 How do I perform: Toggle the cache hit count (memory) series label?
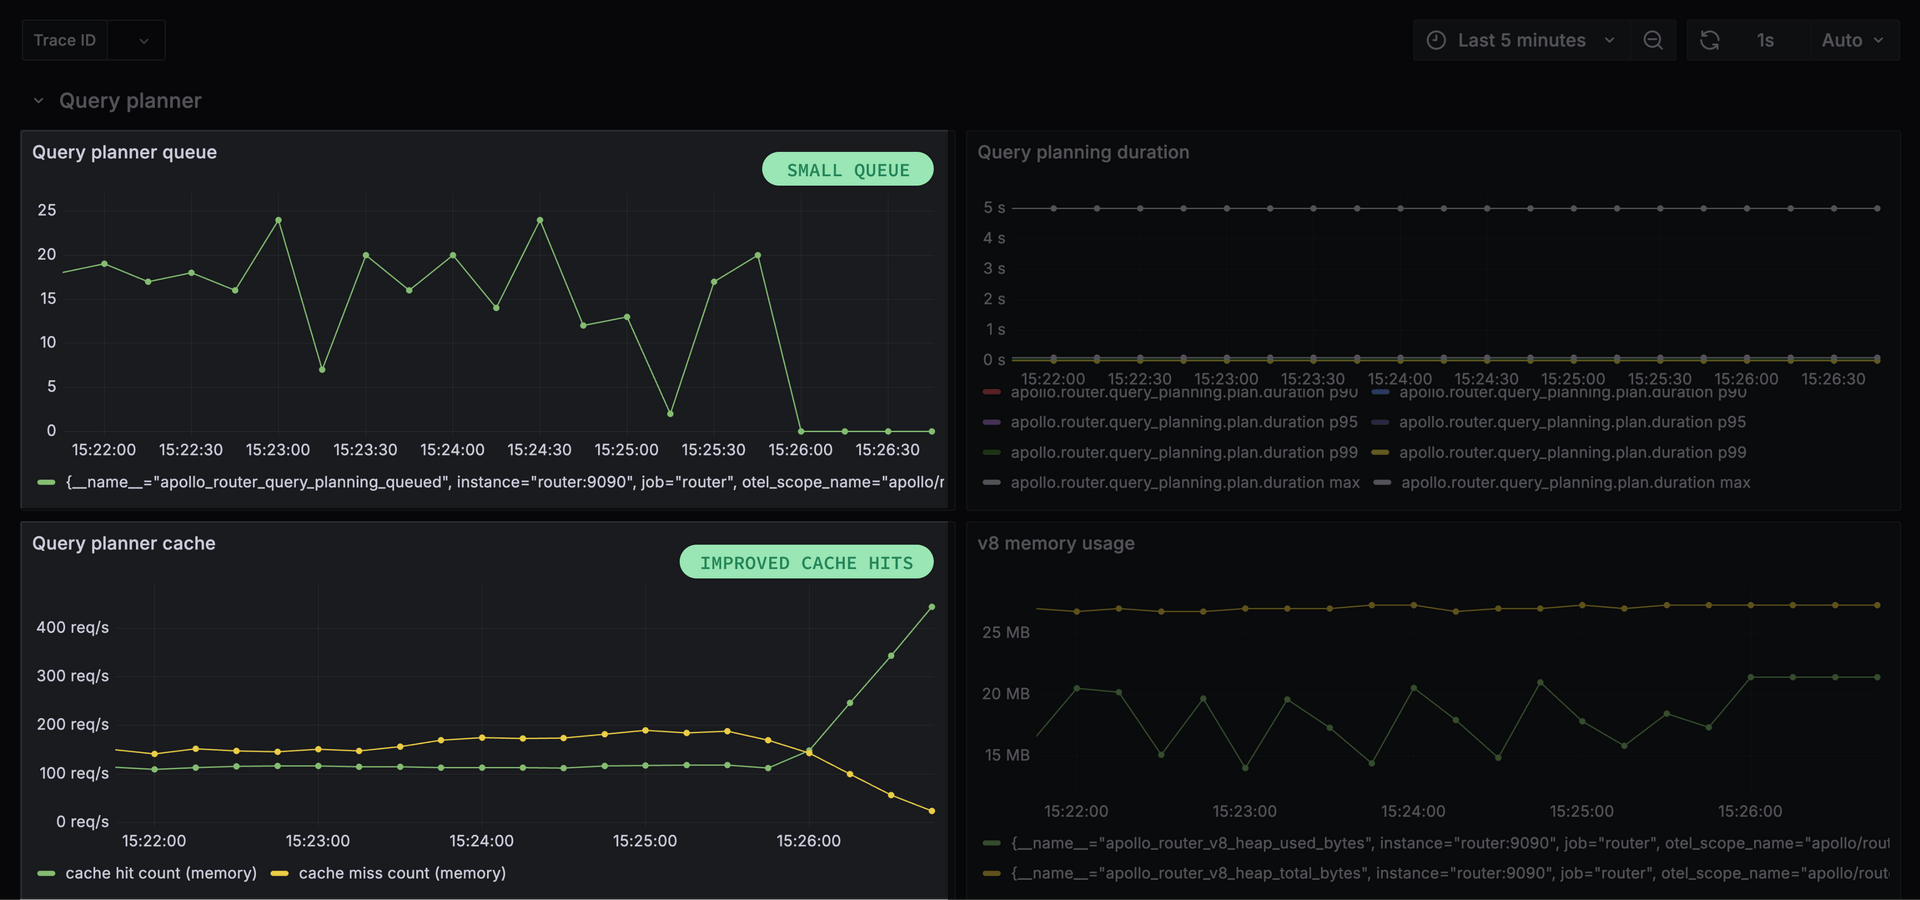[x=161, y=873]
